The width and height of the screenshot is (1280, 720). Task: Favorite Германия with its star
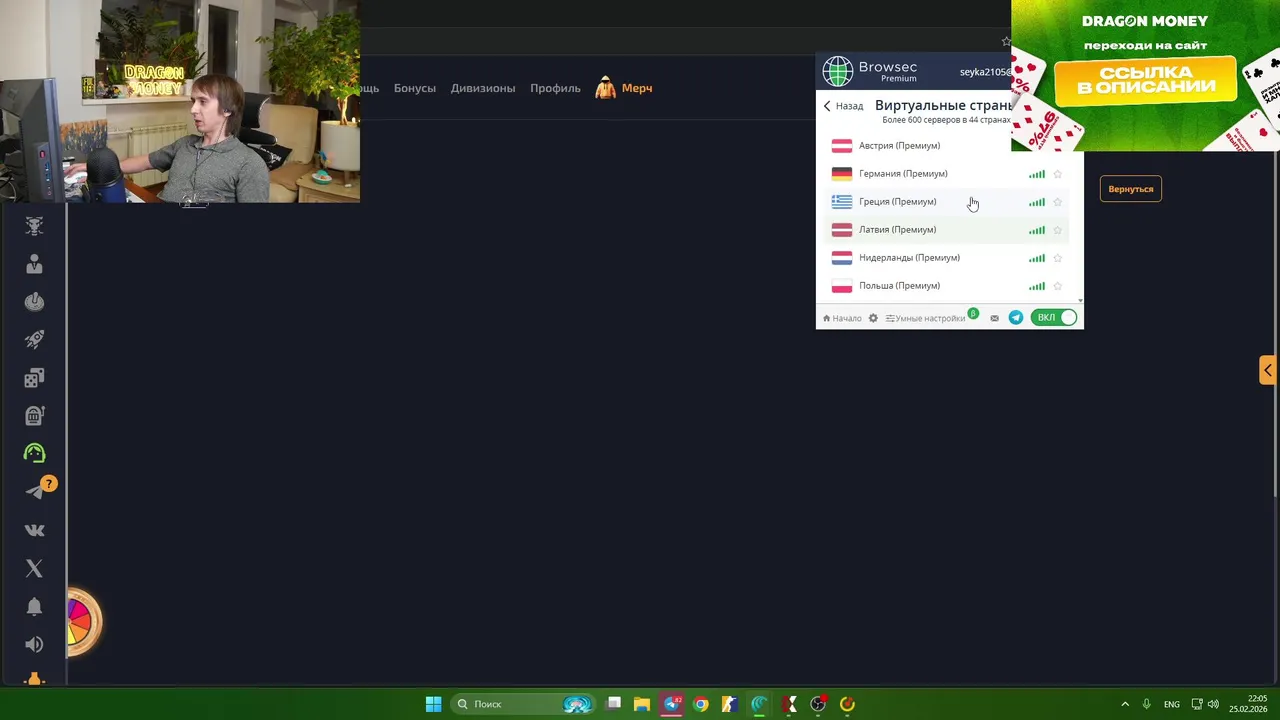coord(1058,174)
